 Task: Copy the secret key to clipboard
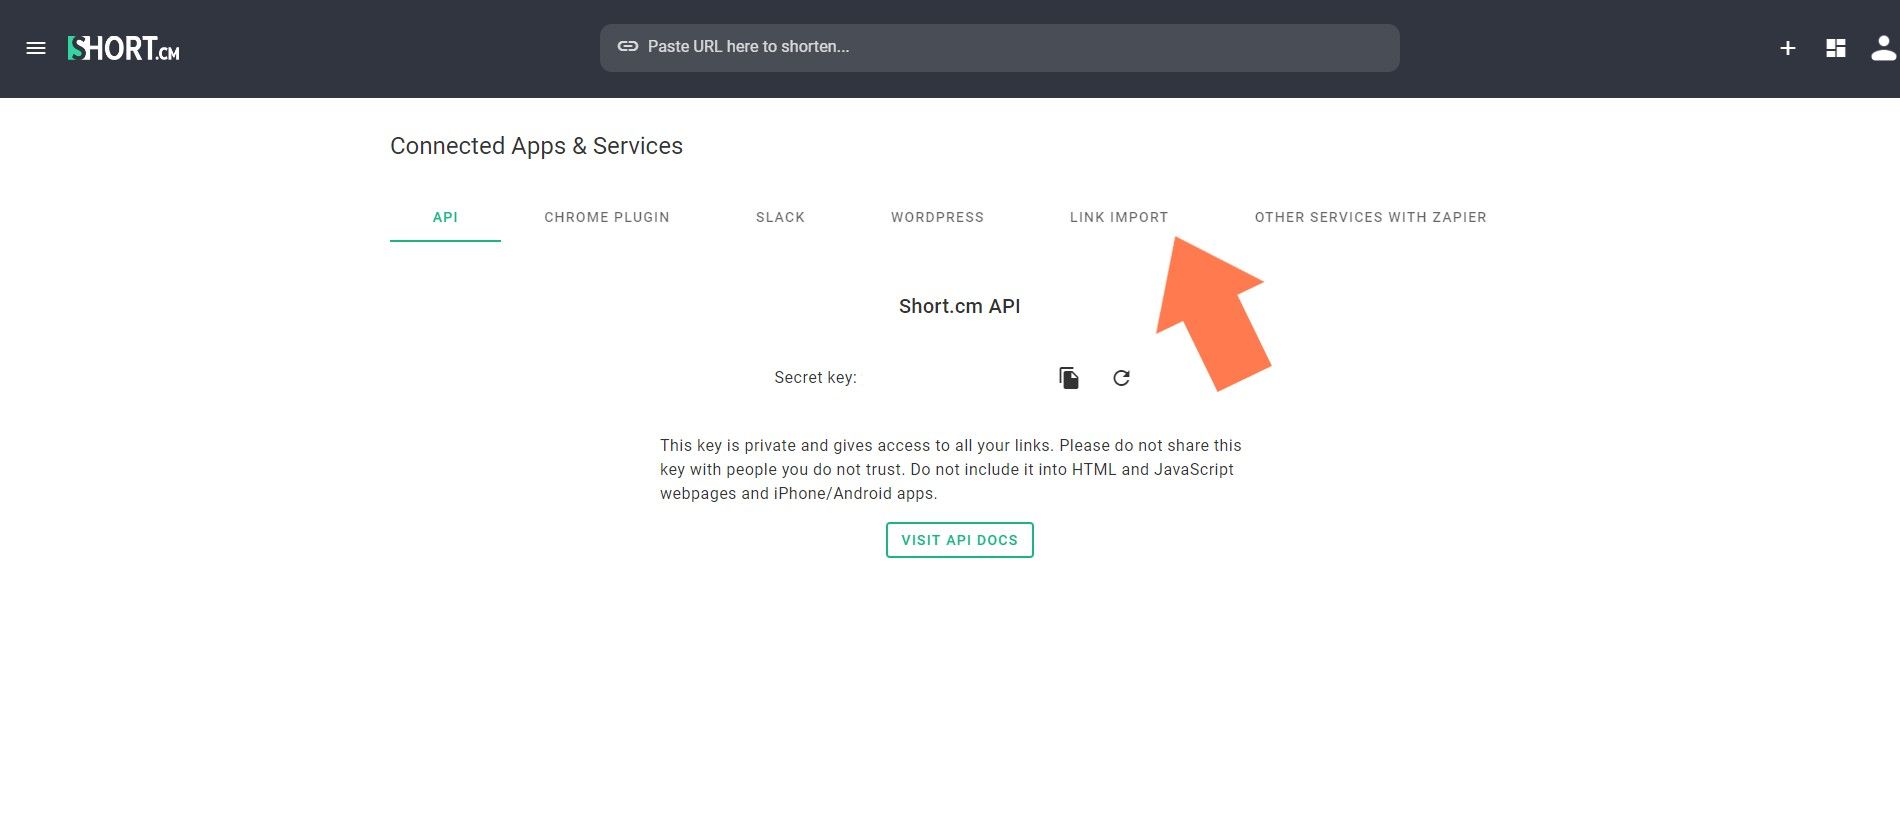pos(1069,378)
